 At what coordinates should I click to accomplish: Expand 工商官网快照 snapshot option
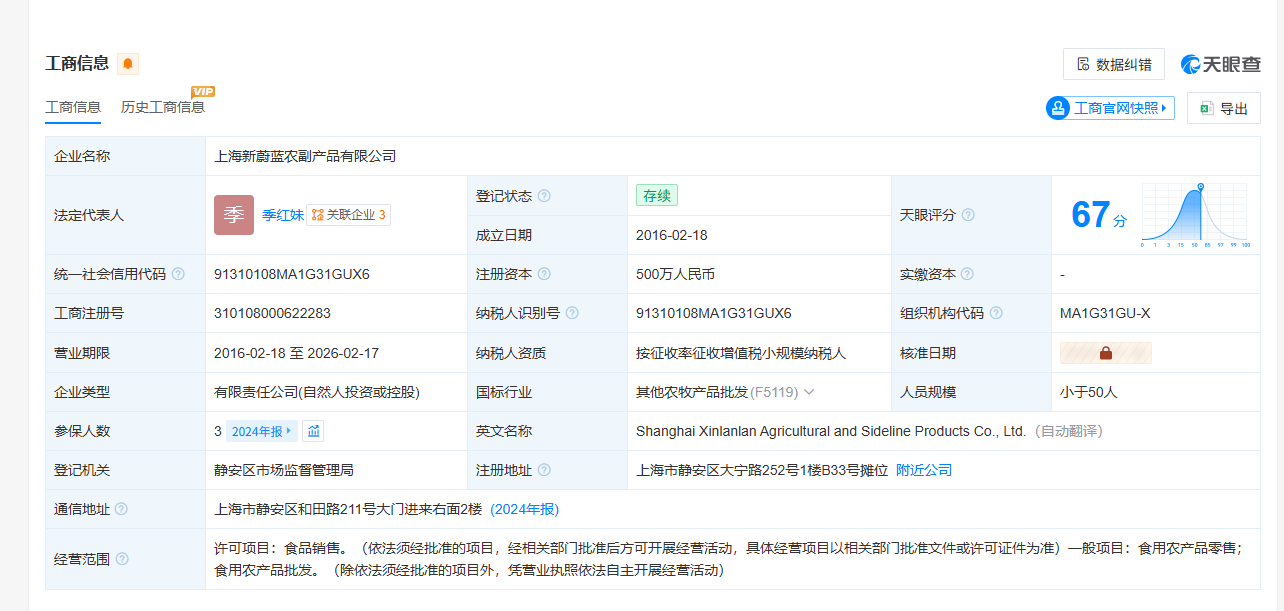[1110, 108]
